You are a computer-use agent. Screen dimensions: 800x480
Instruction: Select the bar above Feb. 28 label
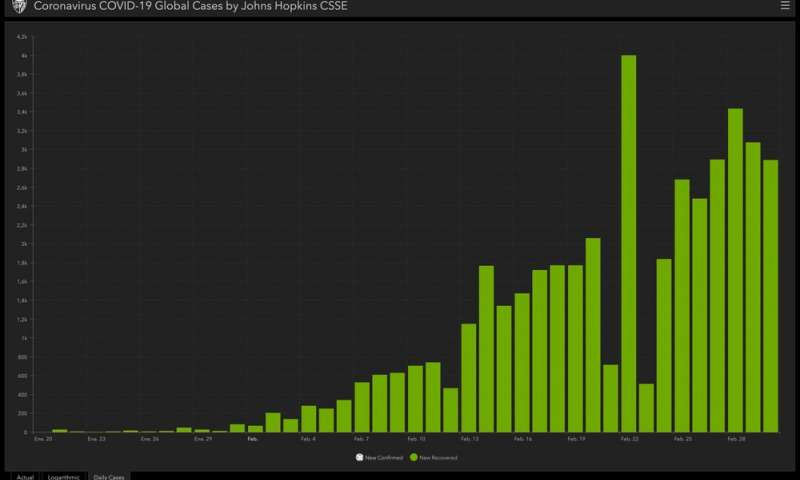[x=735, y=270]
